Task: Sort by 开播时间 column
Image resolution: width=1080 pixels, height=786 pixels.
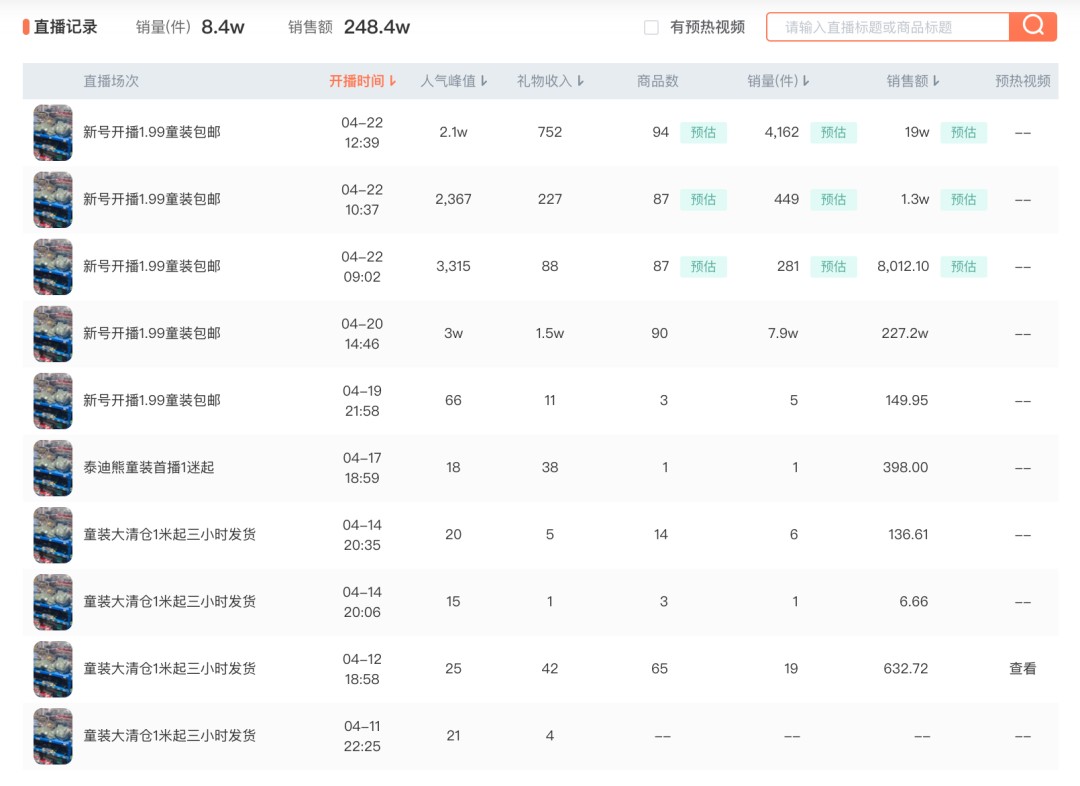Action: [362, 81]
